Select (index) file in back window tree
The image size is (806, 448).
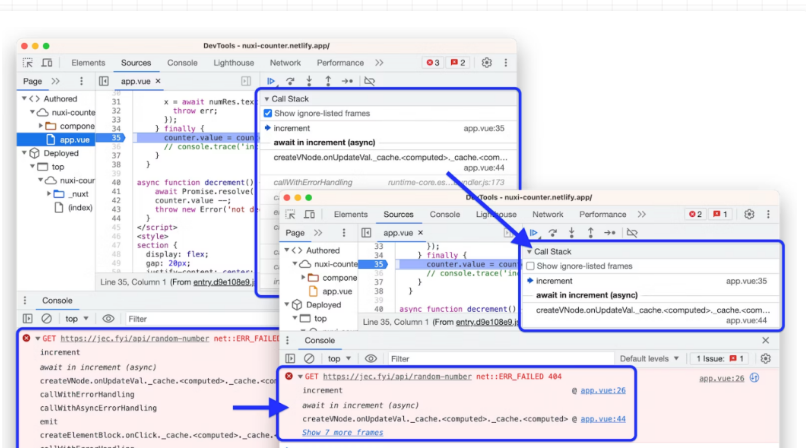coord(80,208)
